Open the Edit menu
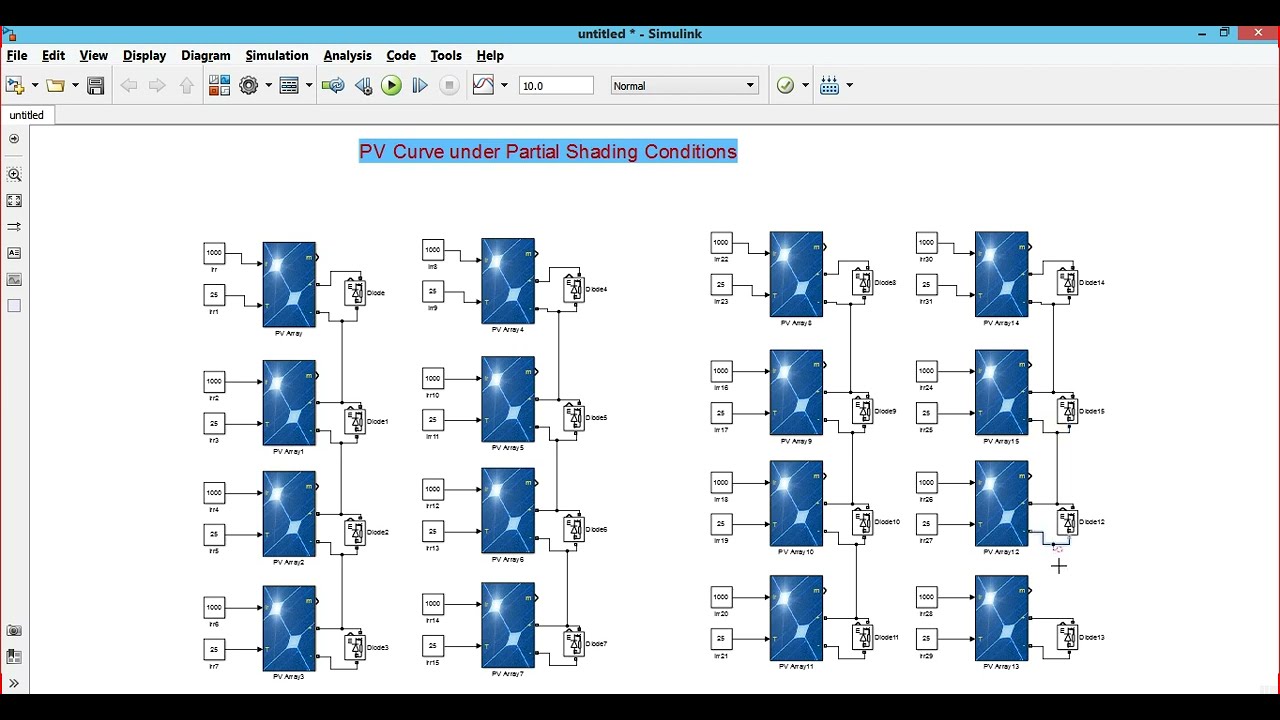 tap(53, 56)
